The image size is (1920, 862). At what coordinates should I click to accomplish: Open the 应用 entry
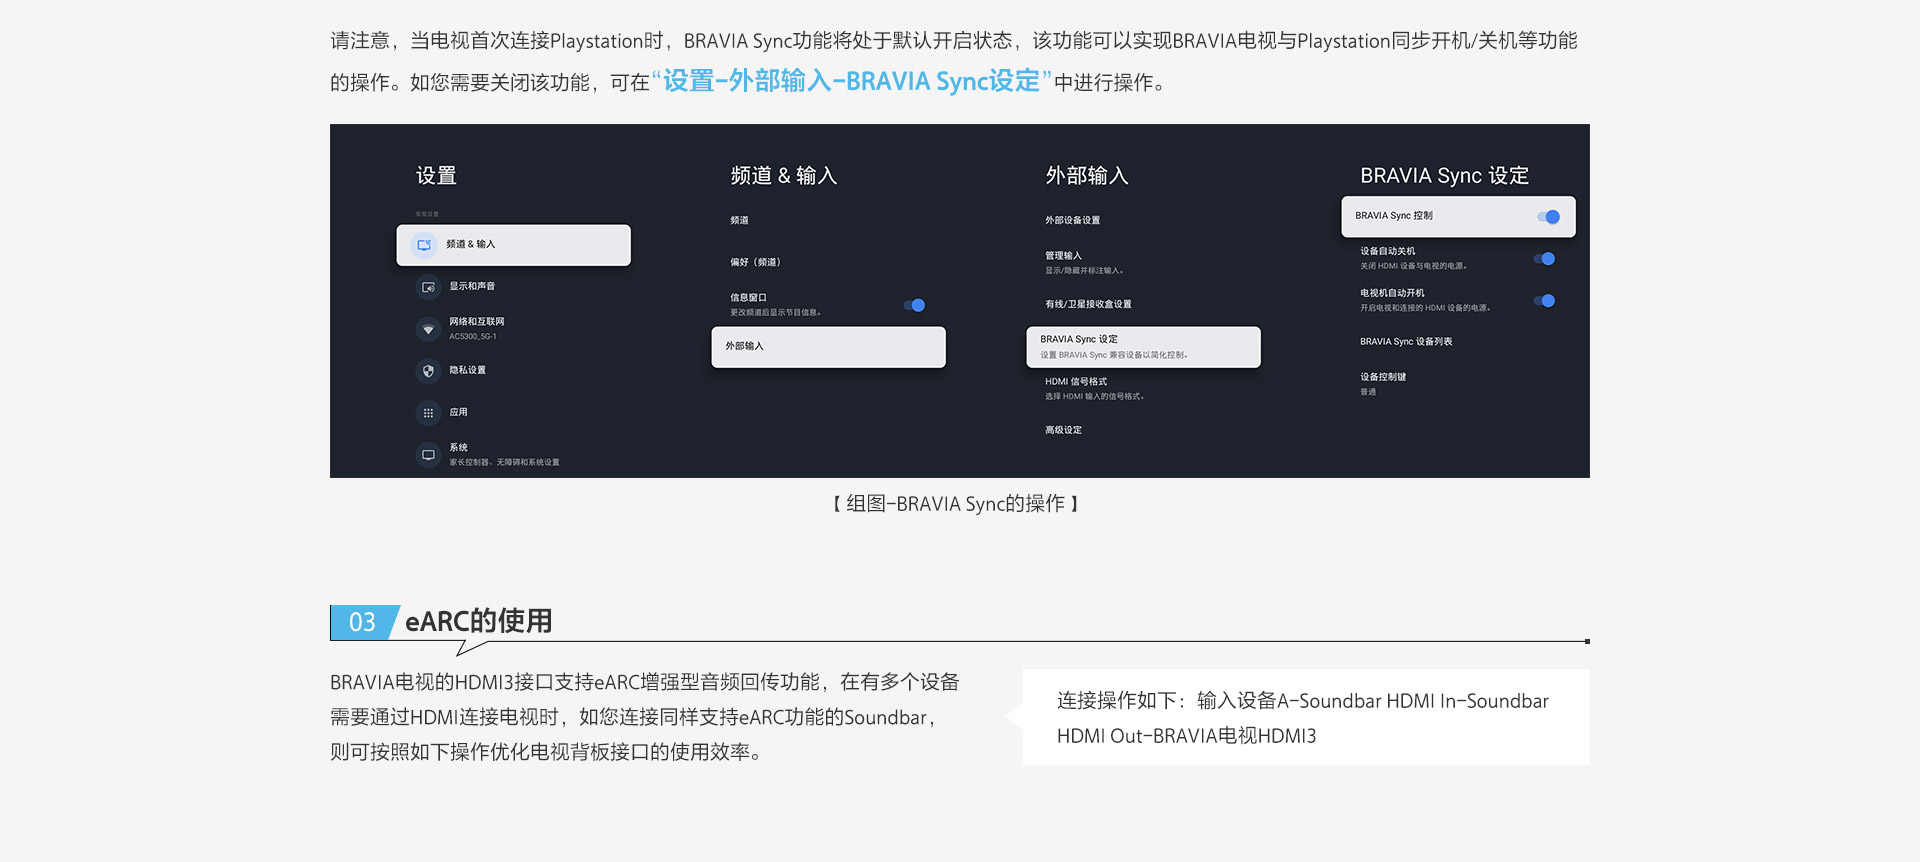coord(458,413)
